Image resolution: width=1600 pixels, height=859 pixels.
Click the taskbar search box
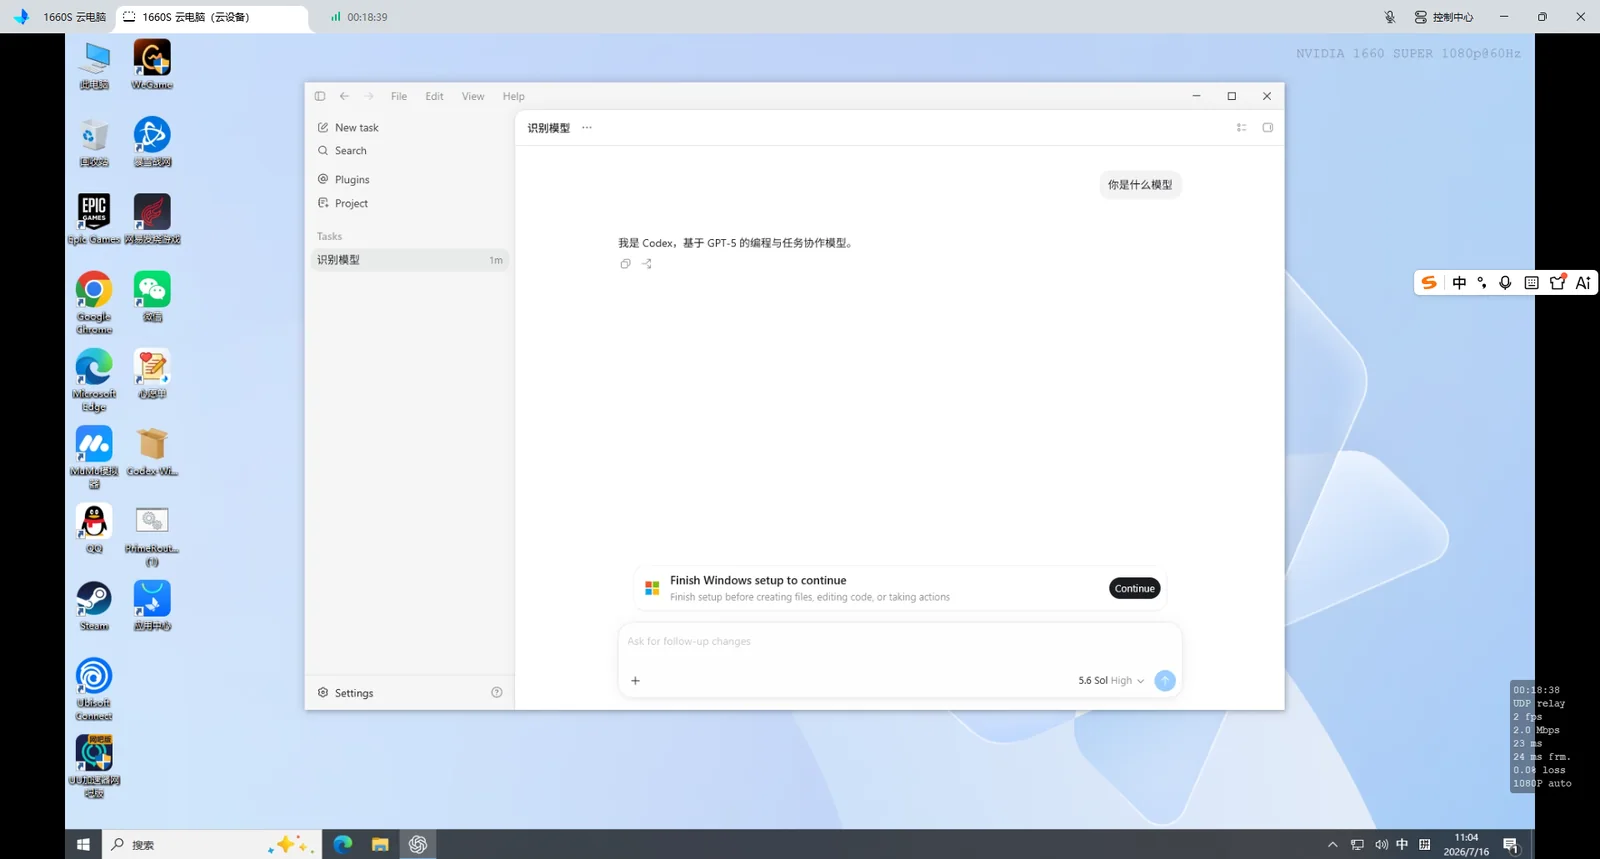[211, 845]
